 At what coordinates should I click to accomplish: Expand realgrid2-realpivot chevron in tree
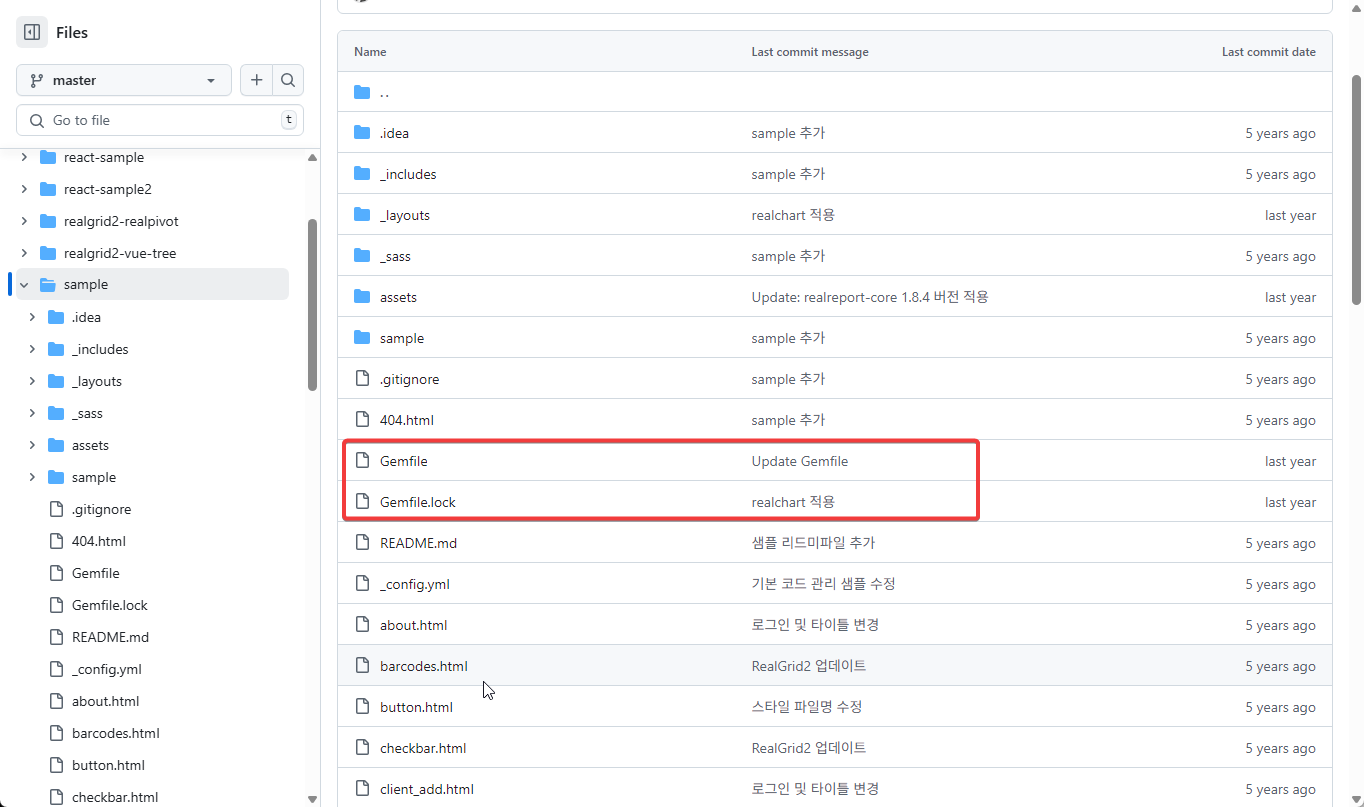[x=24, y=221]
